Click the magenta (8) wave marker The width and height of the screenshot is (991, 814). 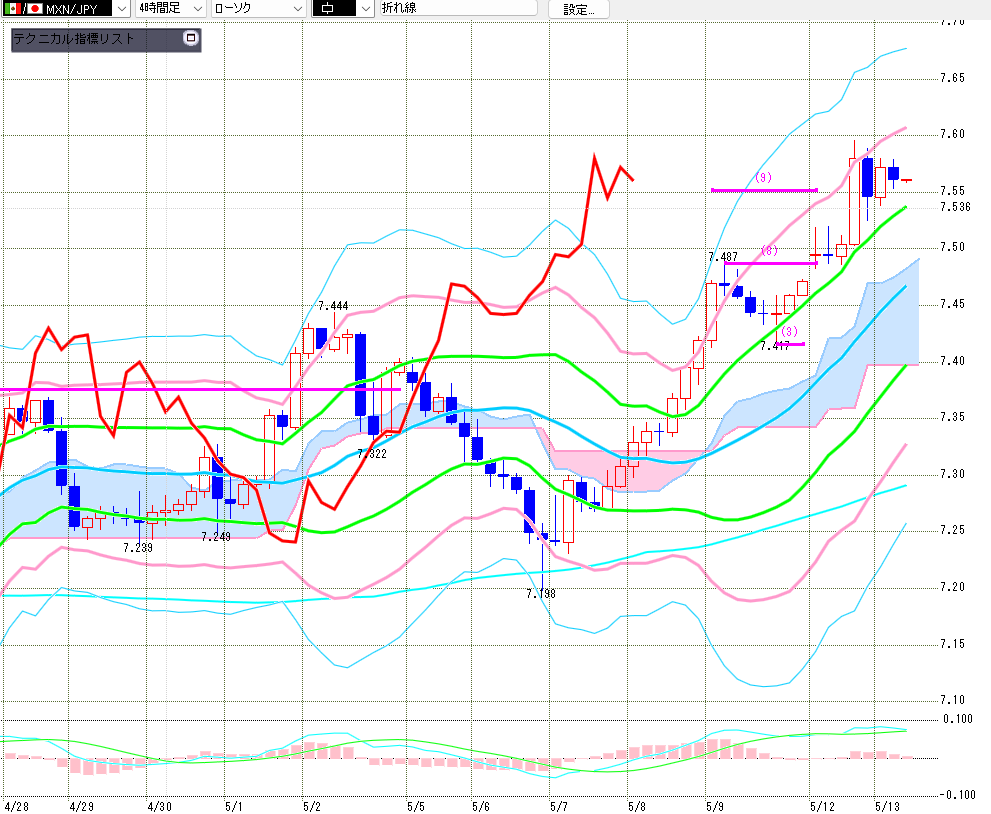pos(769,250)
